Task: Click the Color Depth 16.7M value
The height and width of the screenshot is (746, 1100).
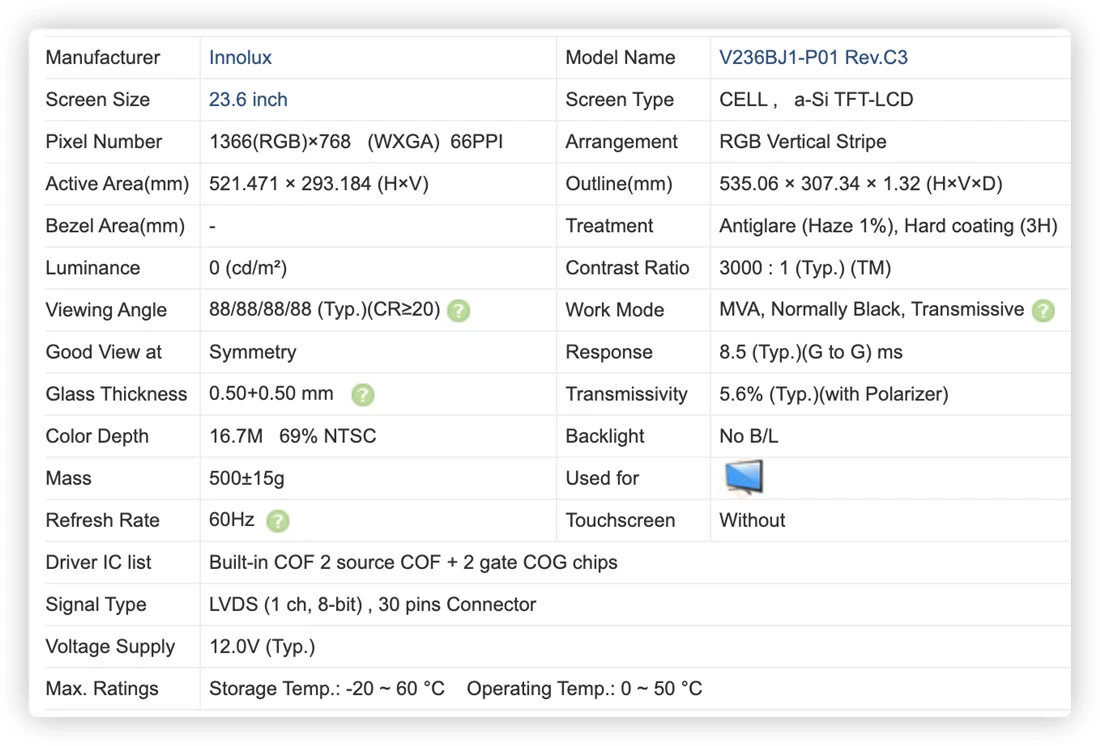Action: click(236, 437)
